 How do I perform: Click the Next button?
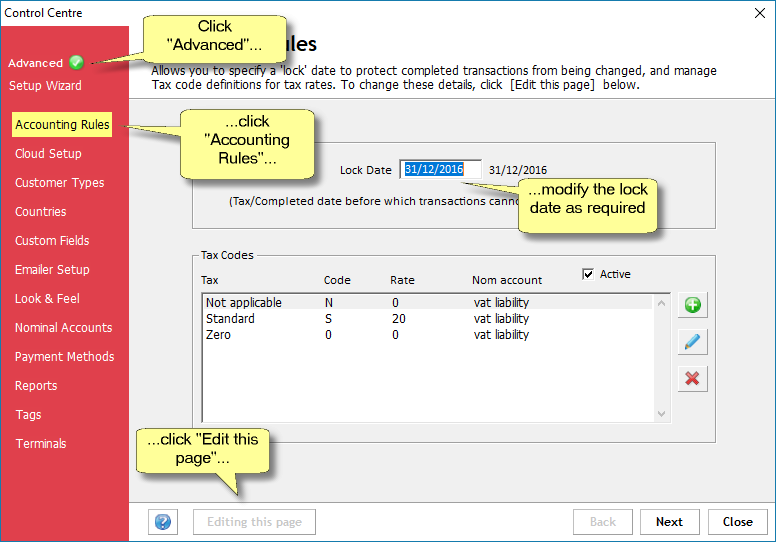click(669, 522)
